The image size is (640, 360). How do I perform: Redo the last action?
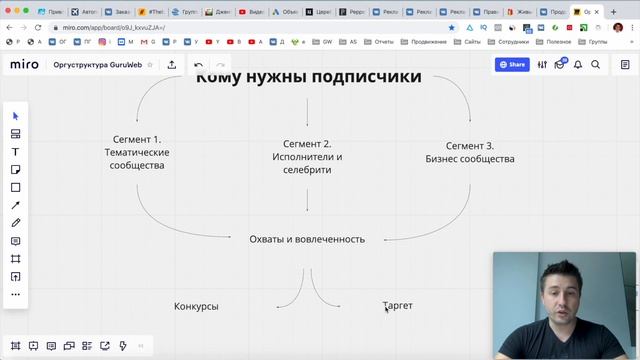coord(220,65)
